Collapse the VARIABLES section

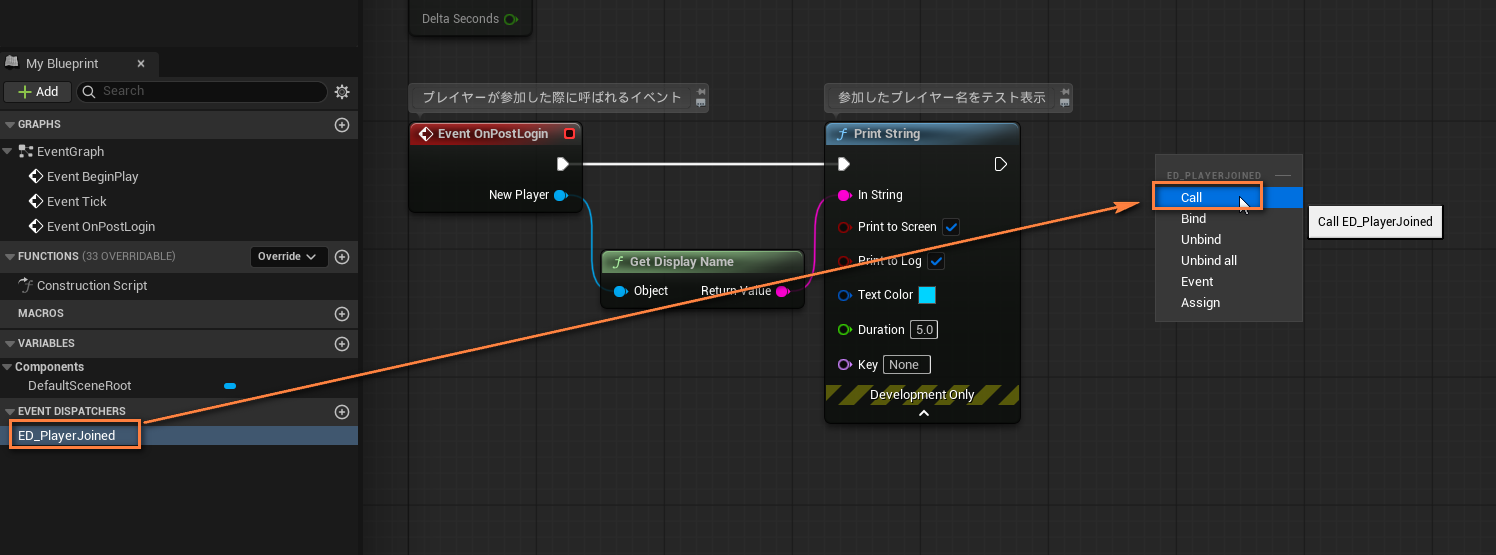pos(10,343)
